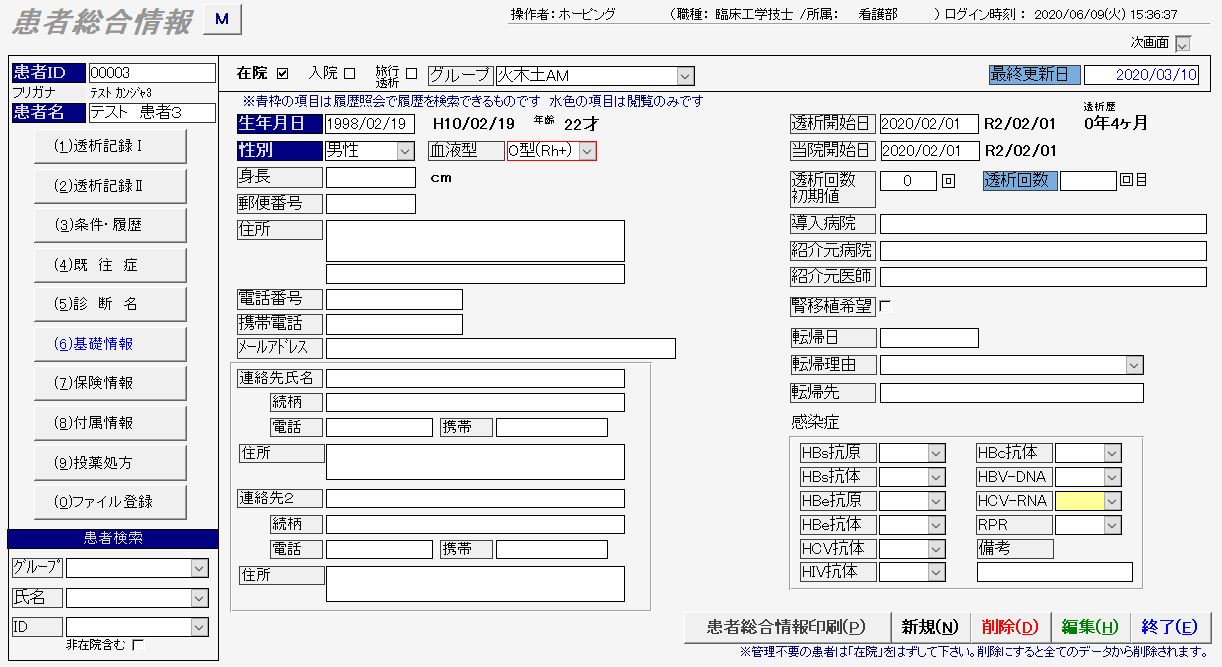Screen dimensions: 1222x667
Task: Expand the RPR dropdown
Action: click(x=1112, y=525)
